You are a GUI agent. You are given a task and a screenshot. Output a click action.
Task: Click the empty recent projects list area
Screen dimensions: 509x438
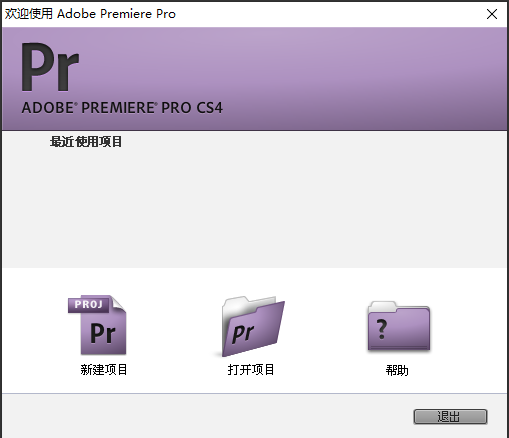click(254, 208)
